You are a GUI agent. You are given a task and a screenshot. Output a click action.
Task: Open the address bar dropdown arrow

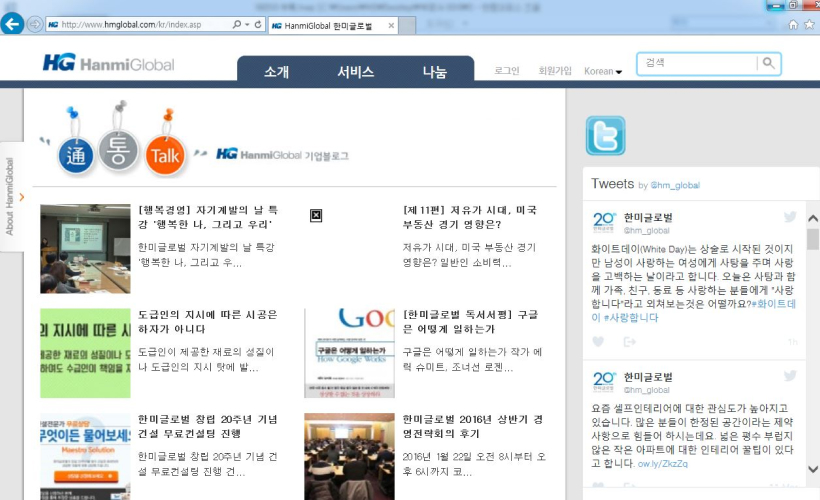pos(247,25)
